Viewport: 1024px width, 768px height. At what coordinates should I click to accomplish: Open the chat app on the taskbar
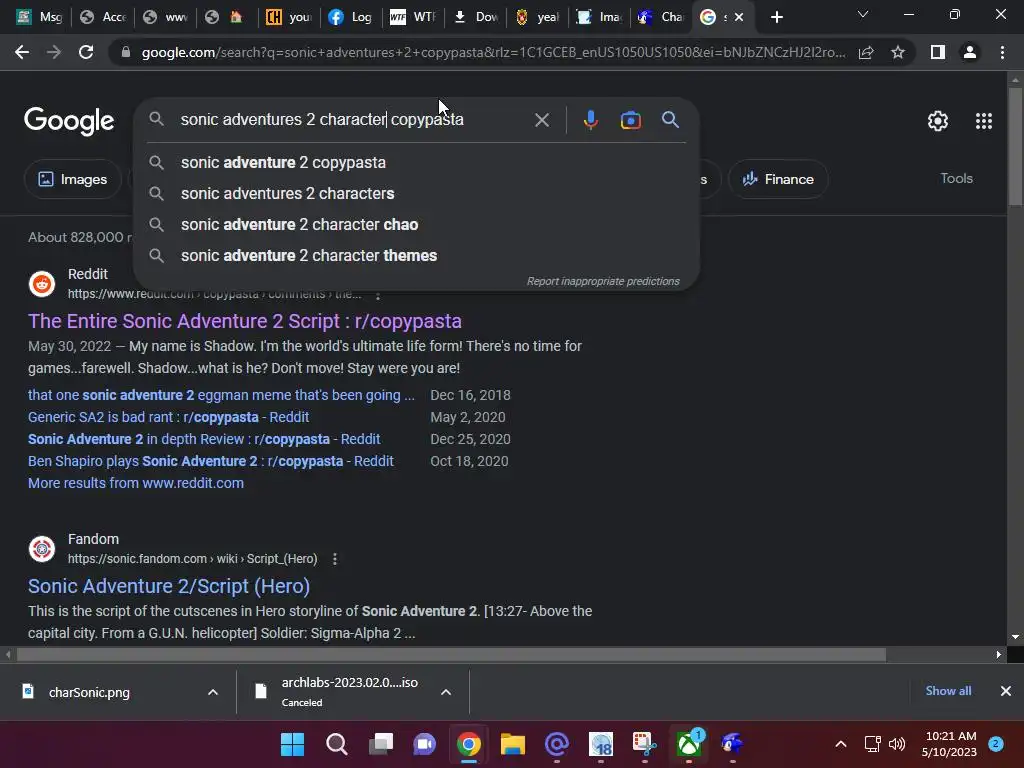pos(424,744)
